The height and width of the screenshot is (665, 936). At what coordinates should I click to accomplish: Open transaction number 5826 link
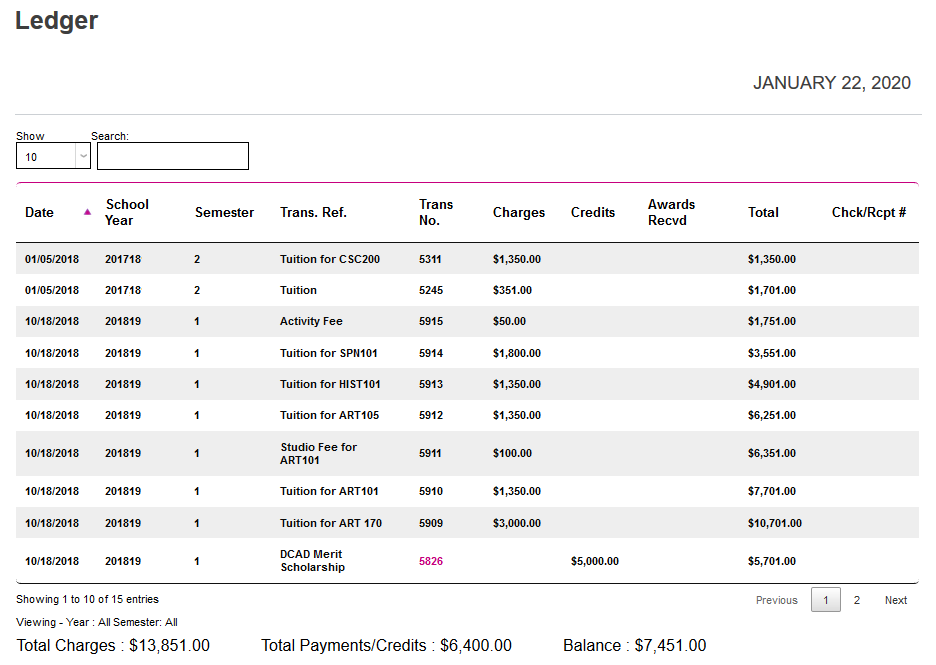pos(430,561)
